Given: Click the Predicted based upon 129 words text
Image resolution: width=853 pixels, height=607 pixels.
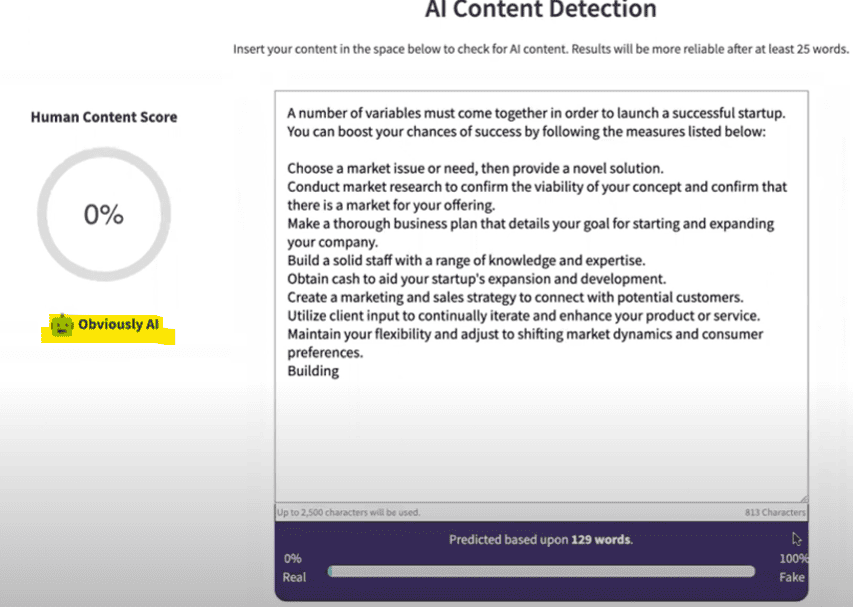Looking at the screenshot, I should coord(541,540).
